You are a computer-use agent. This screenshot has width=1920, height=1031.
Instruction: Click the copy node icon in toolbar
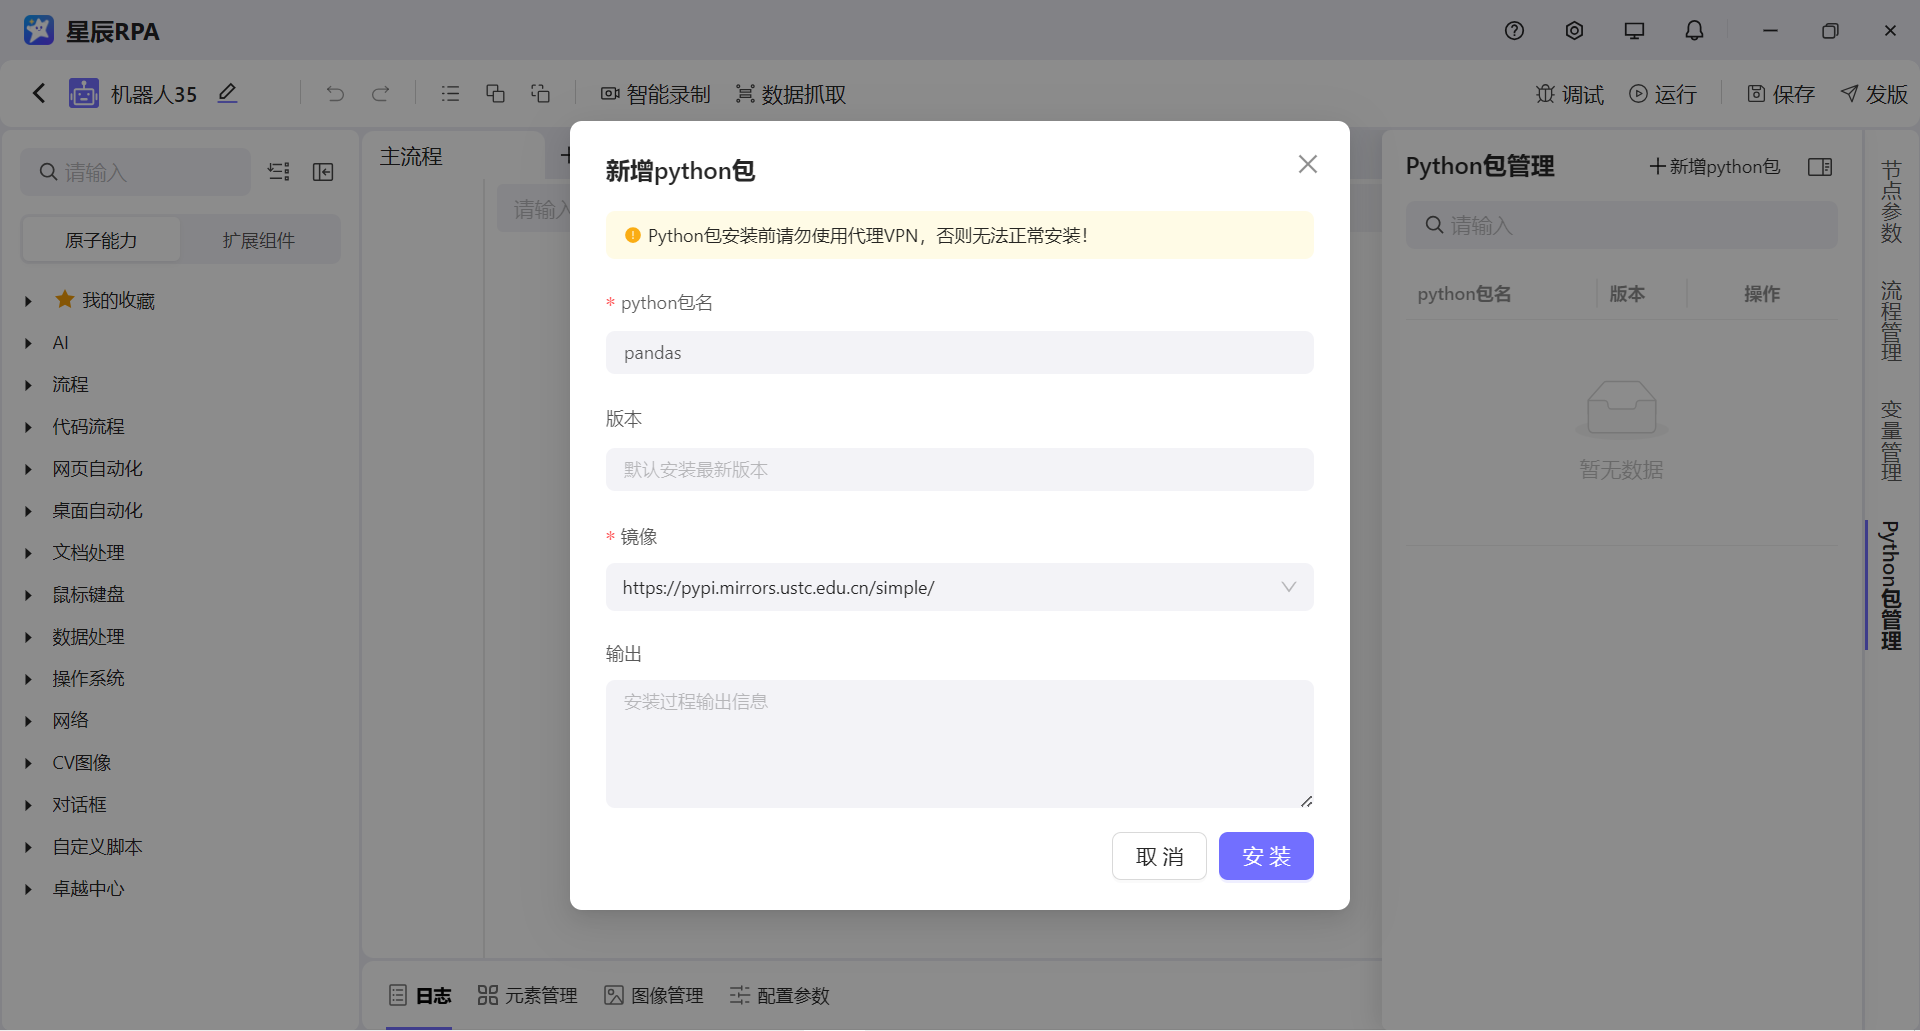[x=495, y=93]
